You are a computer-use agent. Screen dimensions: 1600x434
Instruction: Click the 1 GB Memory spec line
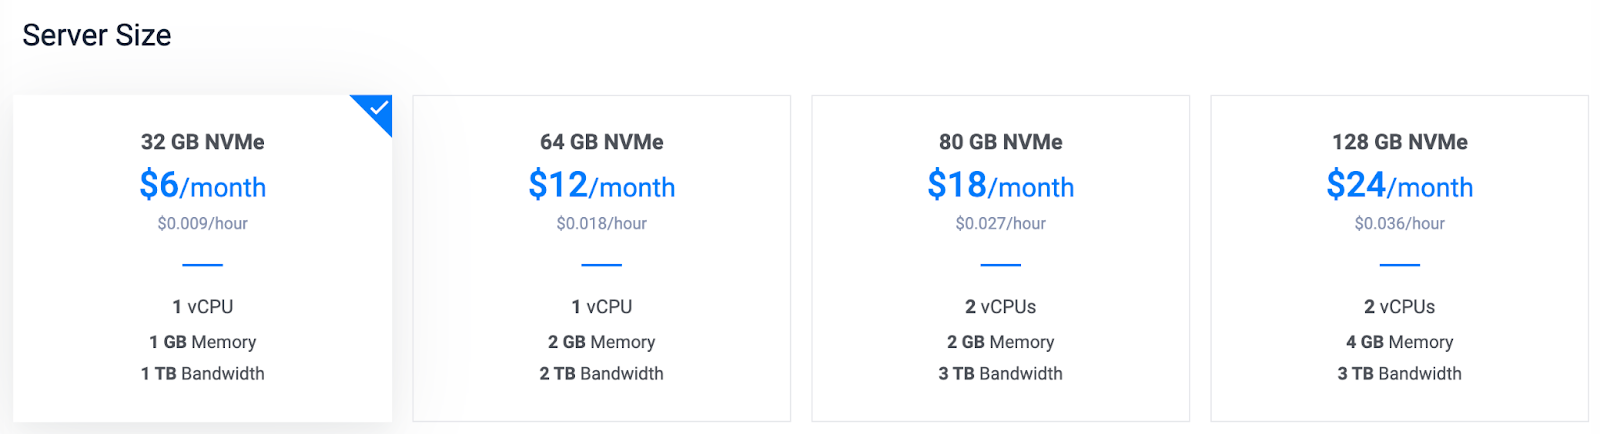coord(202,342)
